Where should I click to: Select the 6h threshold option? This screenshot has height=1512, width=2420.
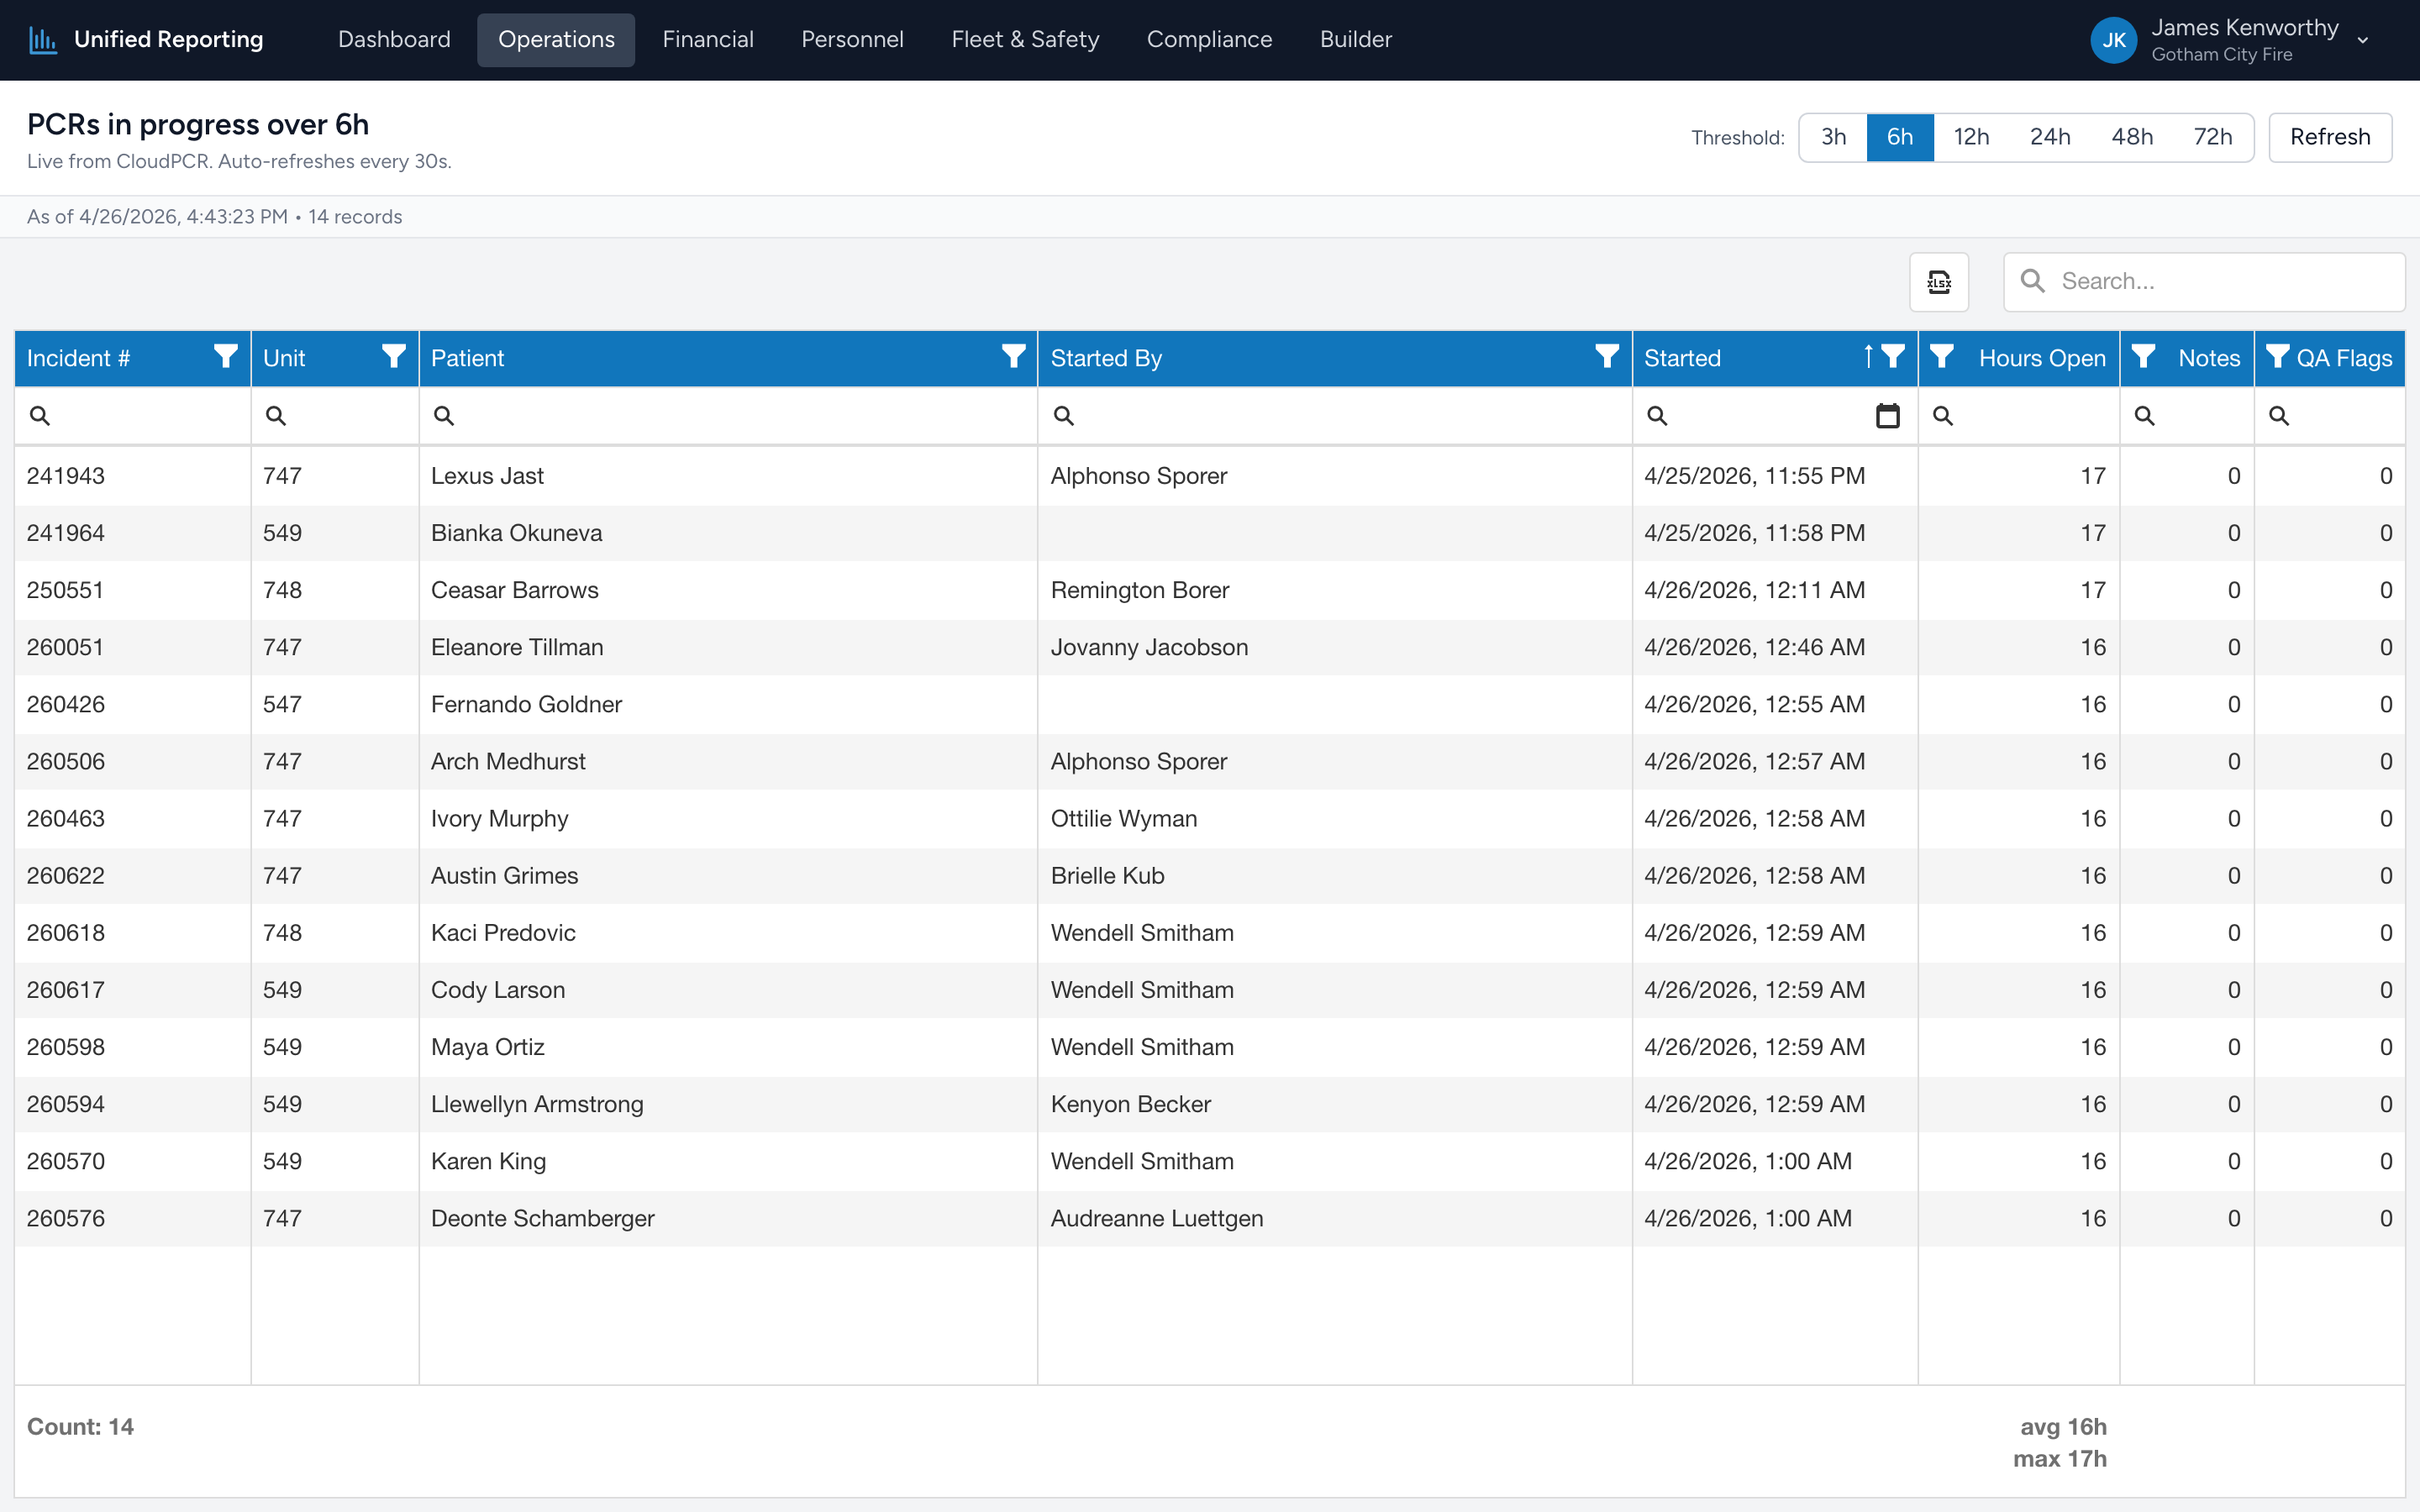[1900, 137]
